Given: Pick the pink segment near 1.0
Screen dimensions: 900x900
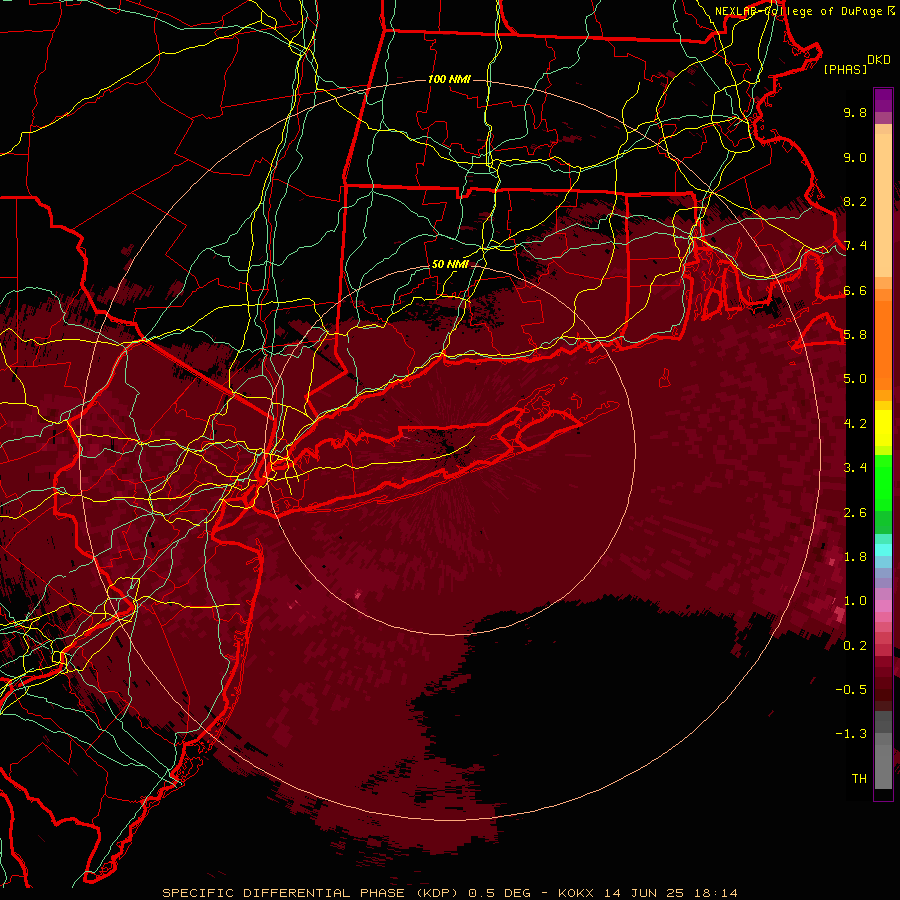Looking at the screenshot, I should pos(883,606).
